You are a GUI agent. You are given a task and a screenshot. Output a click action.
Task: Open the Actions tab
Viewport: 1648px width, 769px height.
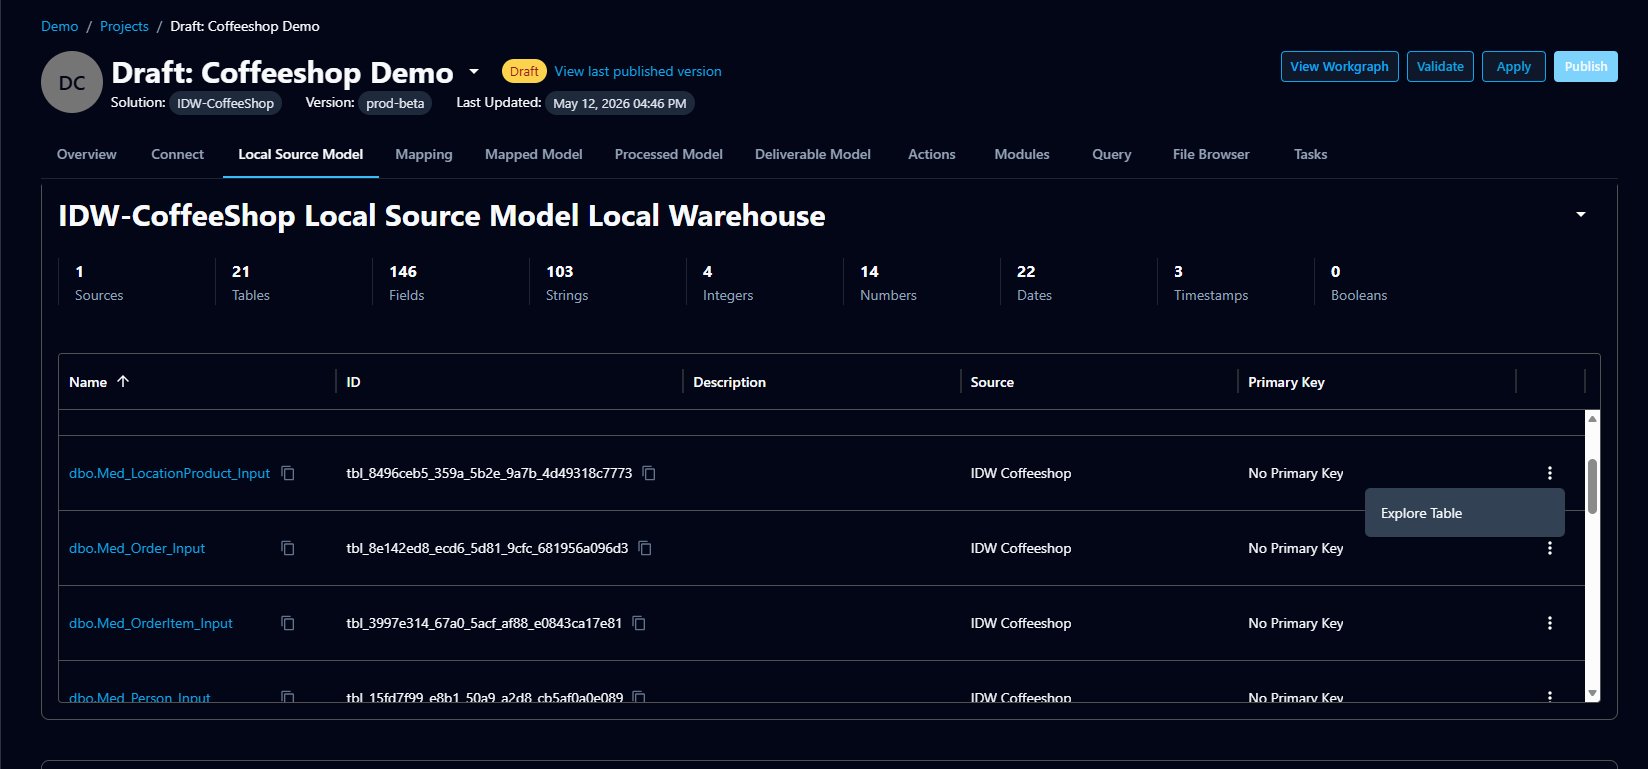932,154
